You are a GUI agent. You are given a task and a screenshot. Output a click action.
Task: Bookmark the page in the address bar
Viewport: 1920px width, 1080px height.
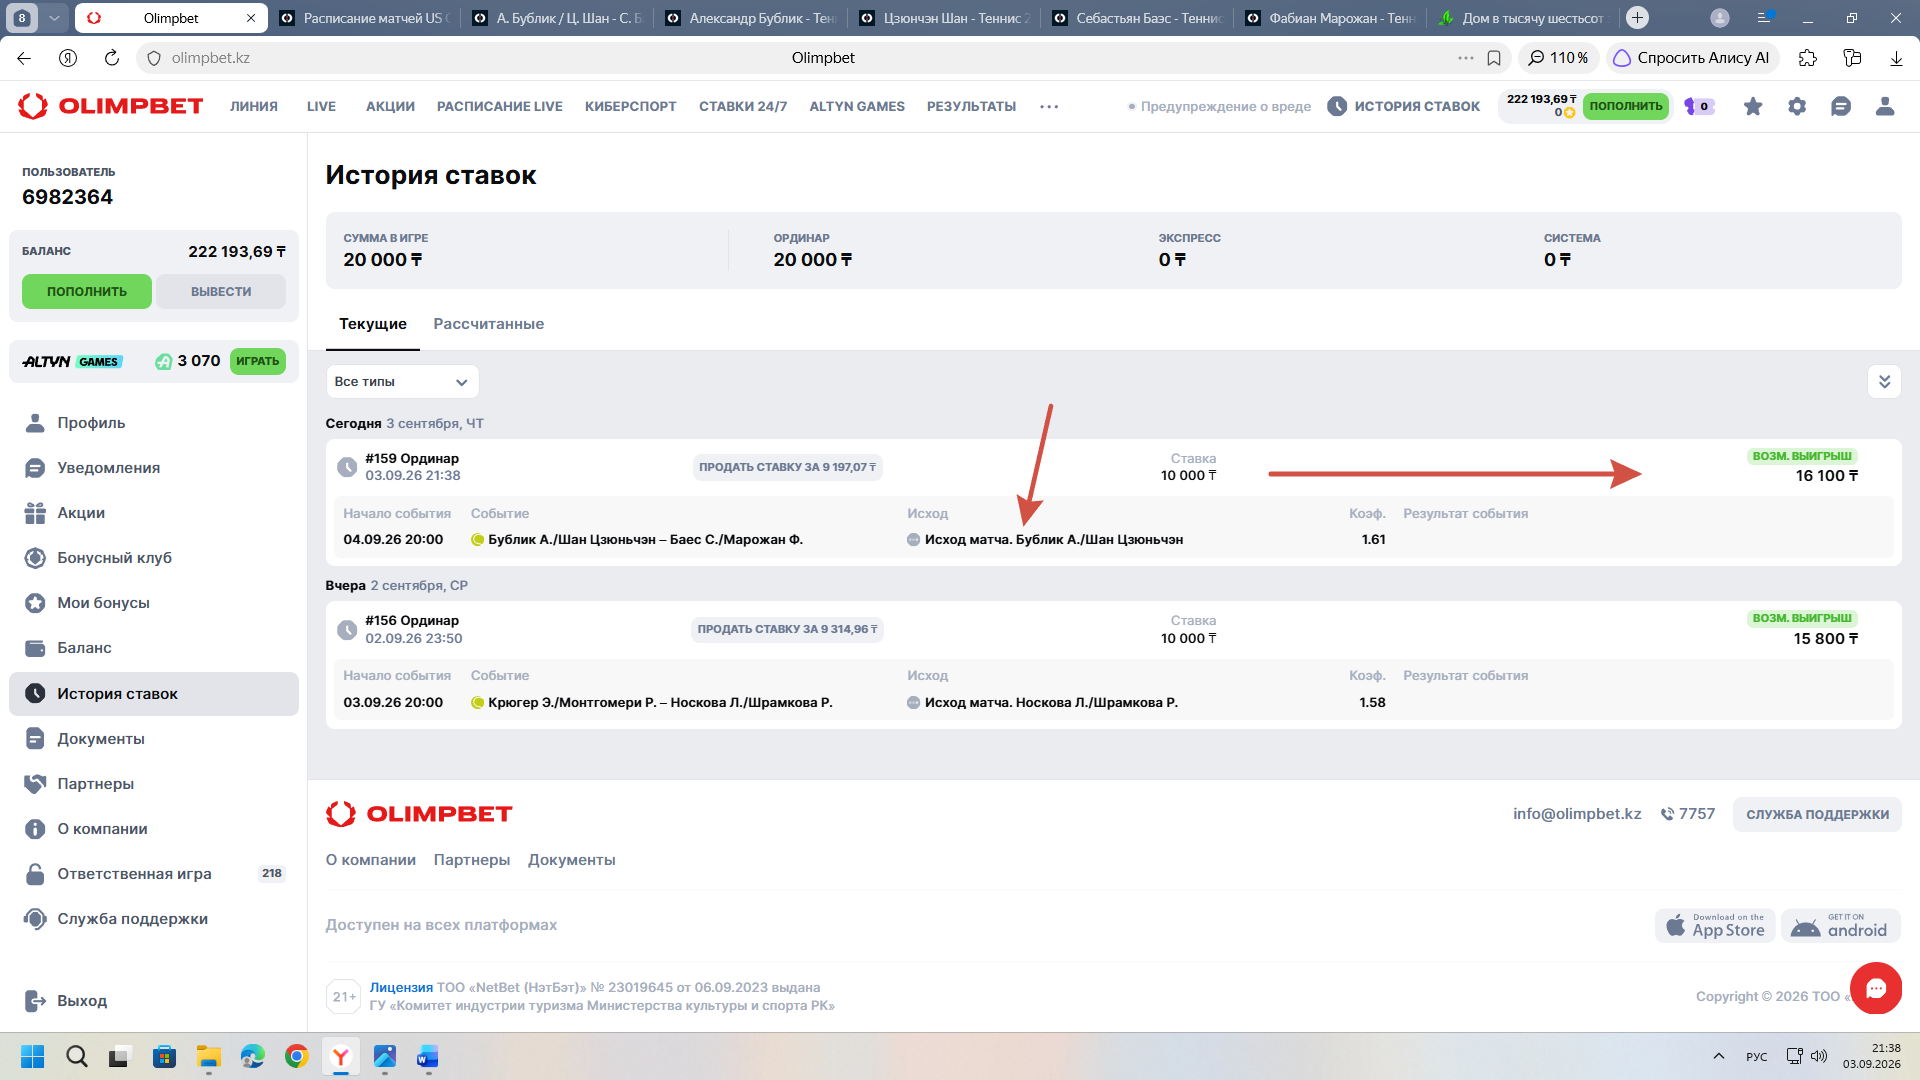(x=1494, y=58)
